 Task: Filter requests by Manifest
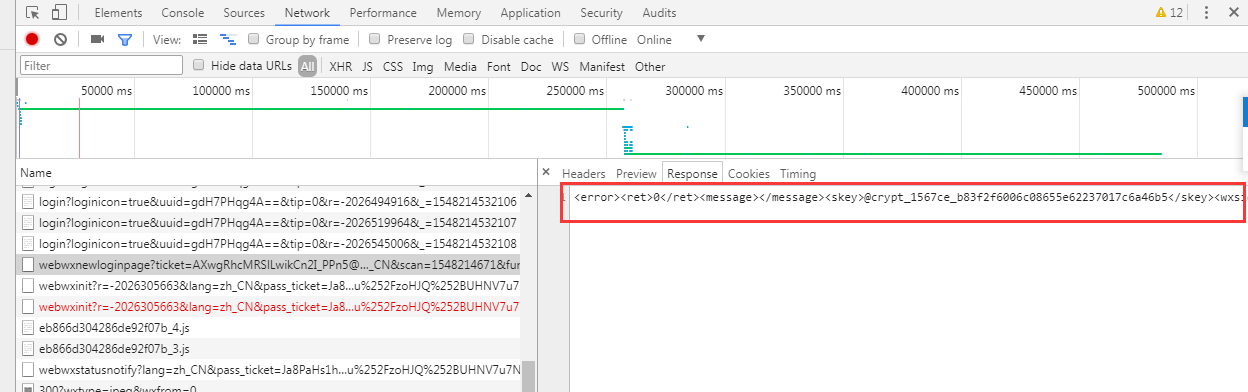[602, 67]
